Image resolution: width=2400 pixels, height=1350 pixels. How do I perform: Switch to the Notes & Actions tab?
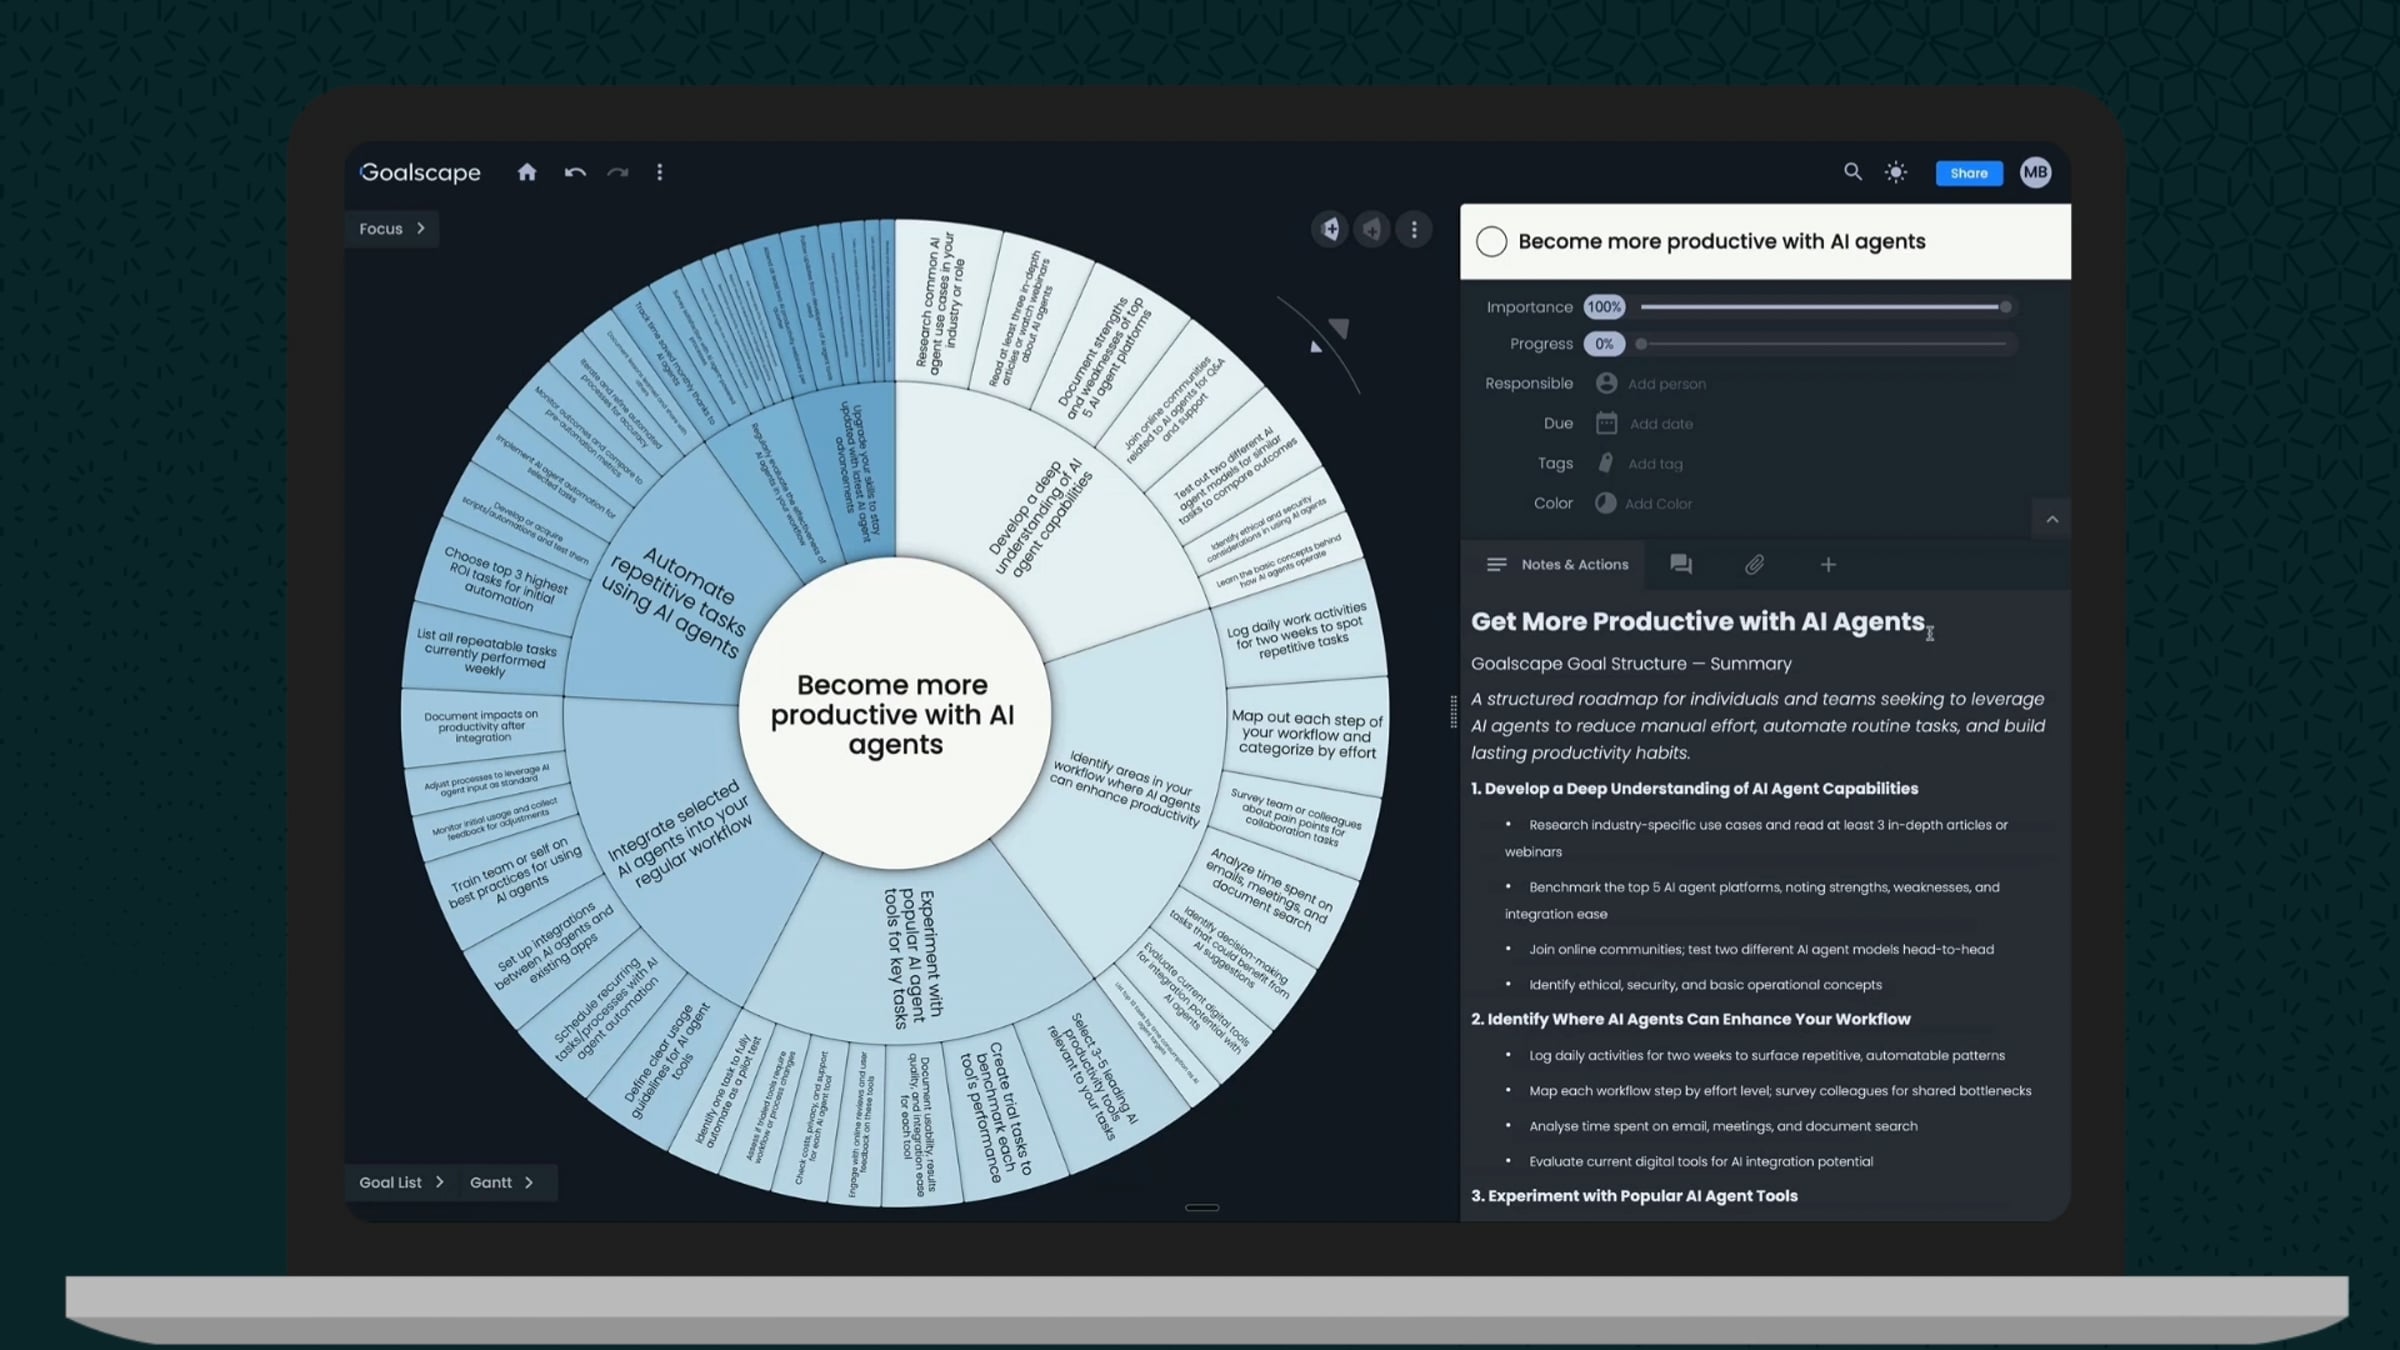[x=1557, y=565]
